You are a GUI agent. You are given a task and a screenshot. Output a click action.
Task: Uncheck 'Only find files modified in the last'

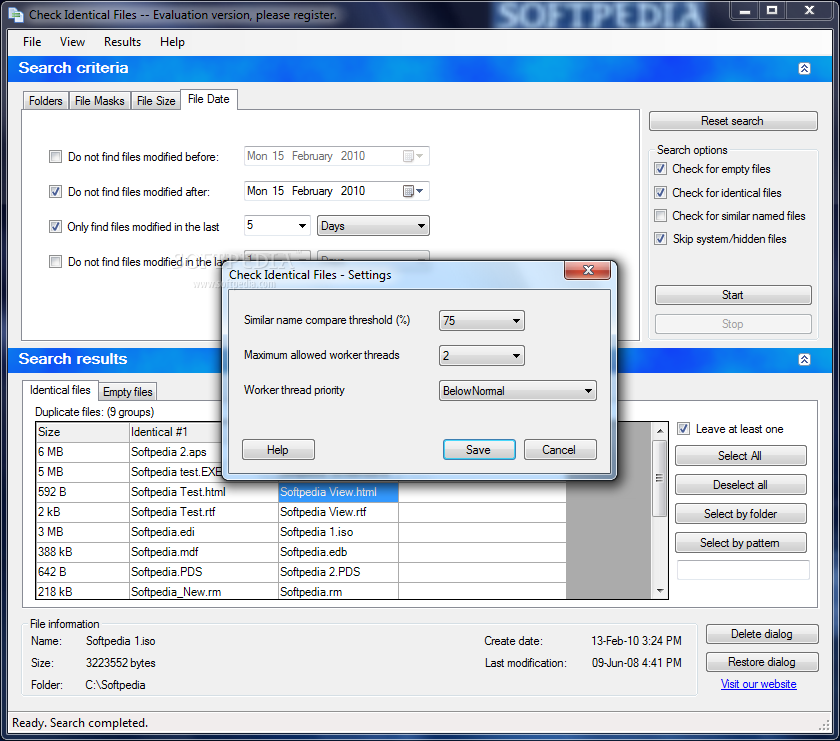coord(55,227)
